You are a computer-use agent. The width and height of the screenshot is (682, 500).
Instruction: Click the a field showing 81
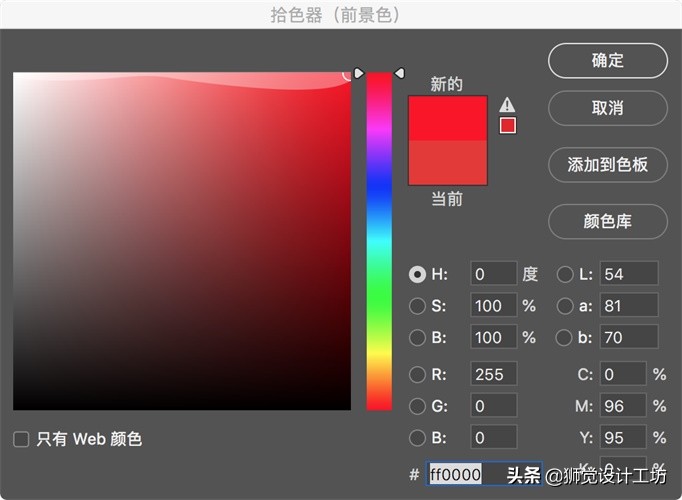tap(629, 306)
